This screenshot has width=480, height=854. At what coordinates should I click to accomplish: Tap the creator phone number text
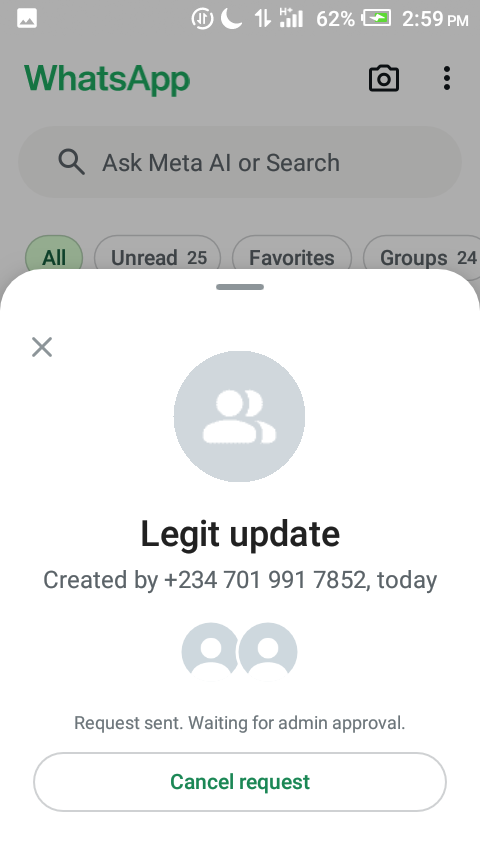coord(264,580)
